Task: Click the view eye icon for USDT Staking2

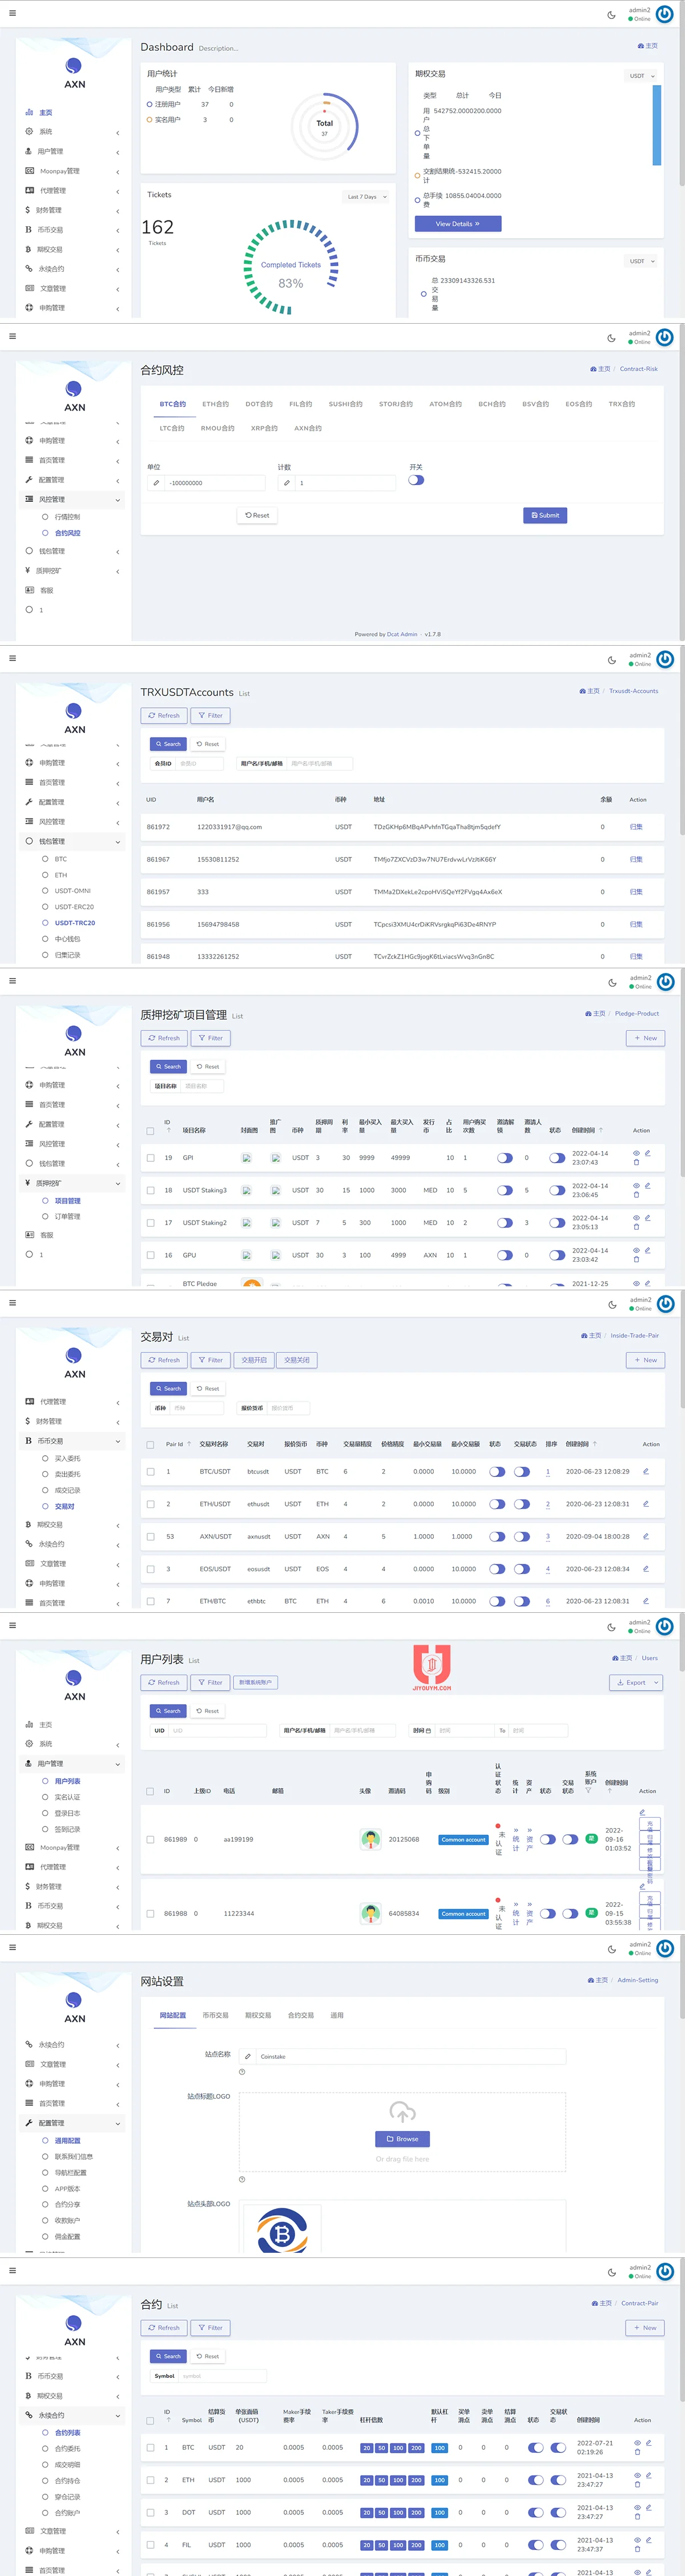Action: click(636, 1218)
